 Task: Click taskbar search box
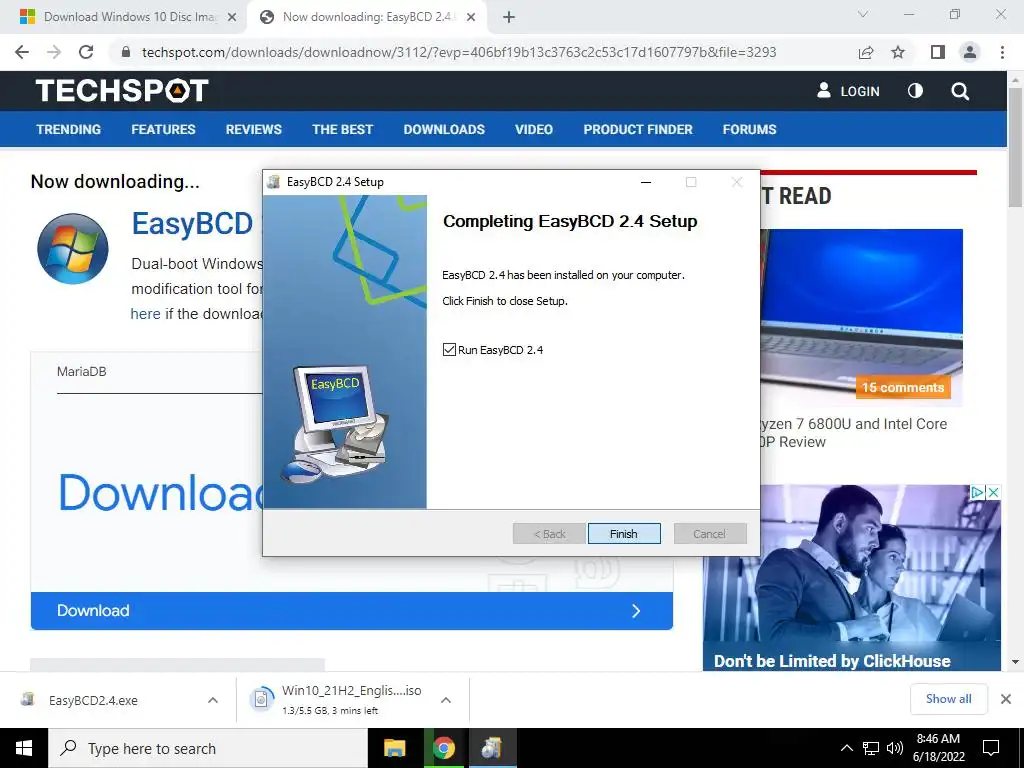point(208,748)
